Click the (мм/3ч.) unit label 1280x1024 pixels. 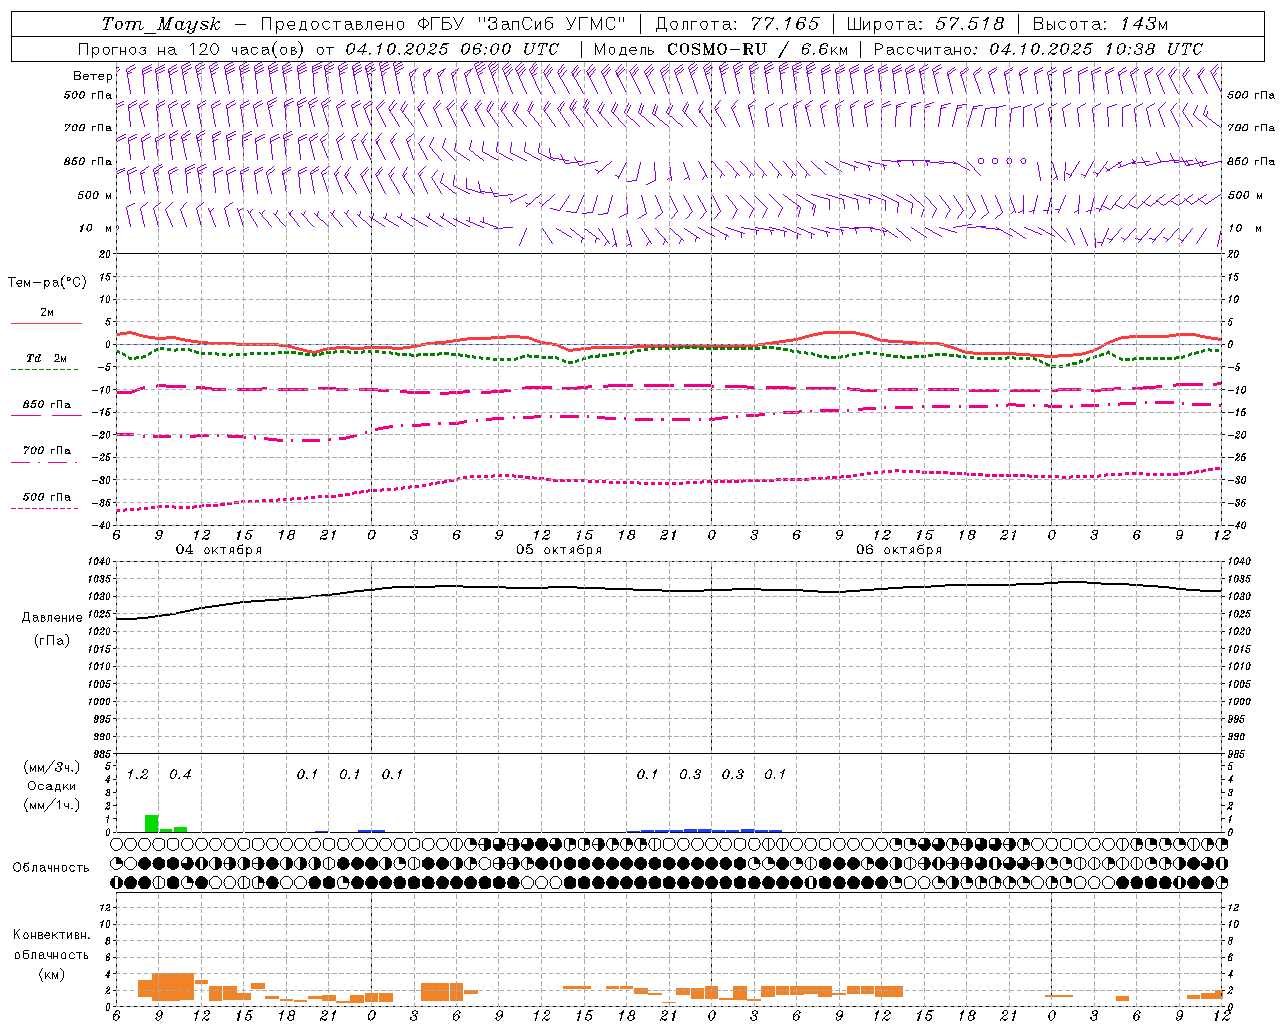50,767
